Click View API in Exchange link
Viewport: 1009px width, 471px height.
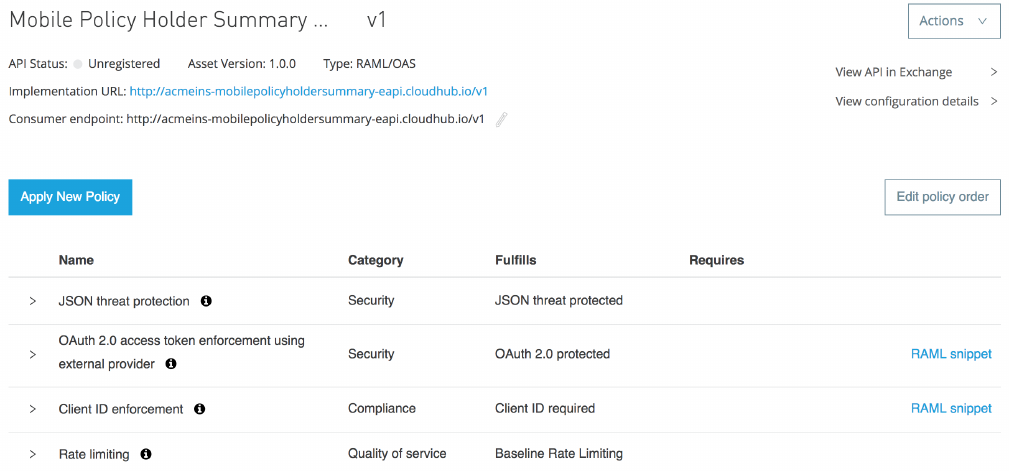coord(893,72)
